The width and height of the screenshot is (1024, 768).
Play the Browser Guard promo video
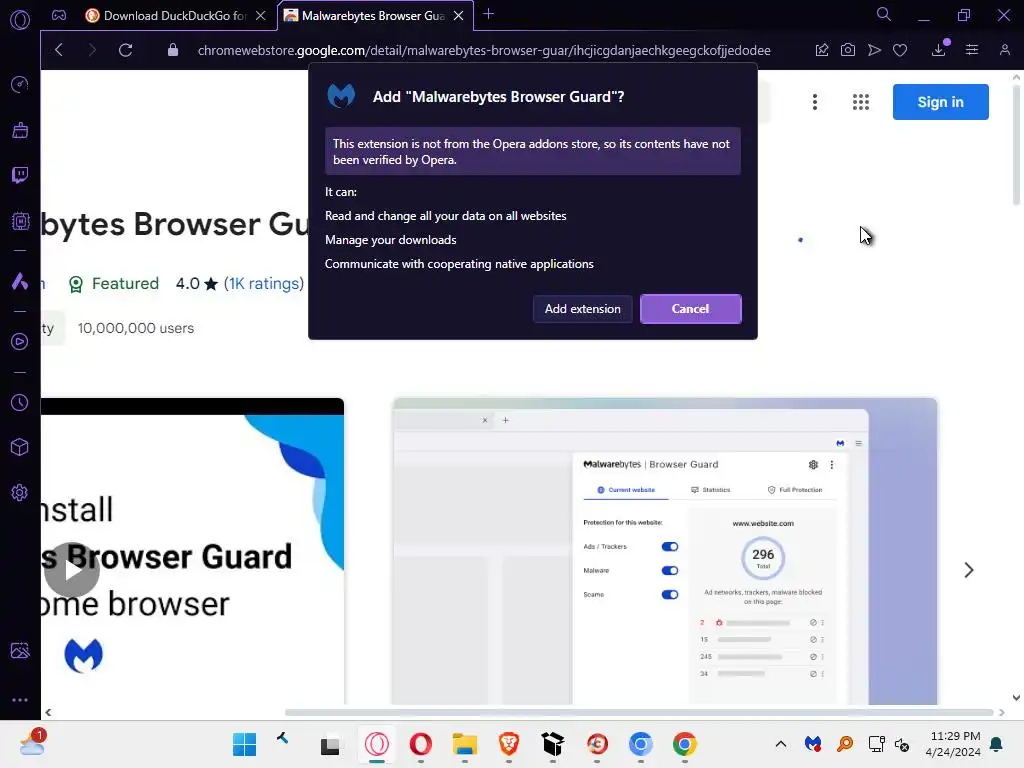pyautogui.click(x=72, y=569)
